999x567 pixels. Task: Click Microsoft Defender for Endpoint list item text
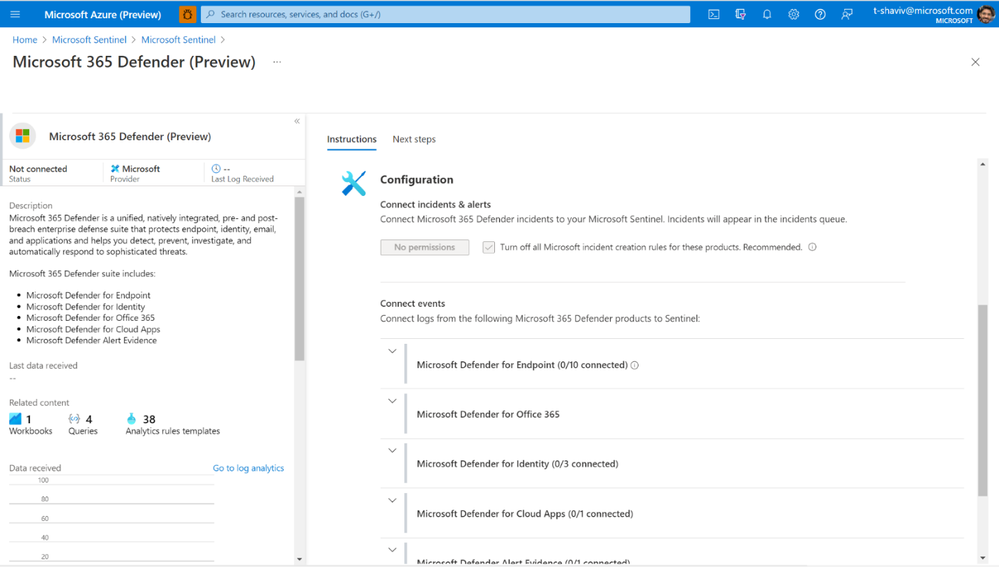[89, 295]
